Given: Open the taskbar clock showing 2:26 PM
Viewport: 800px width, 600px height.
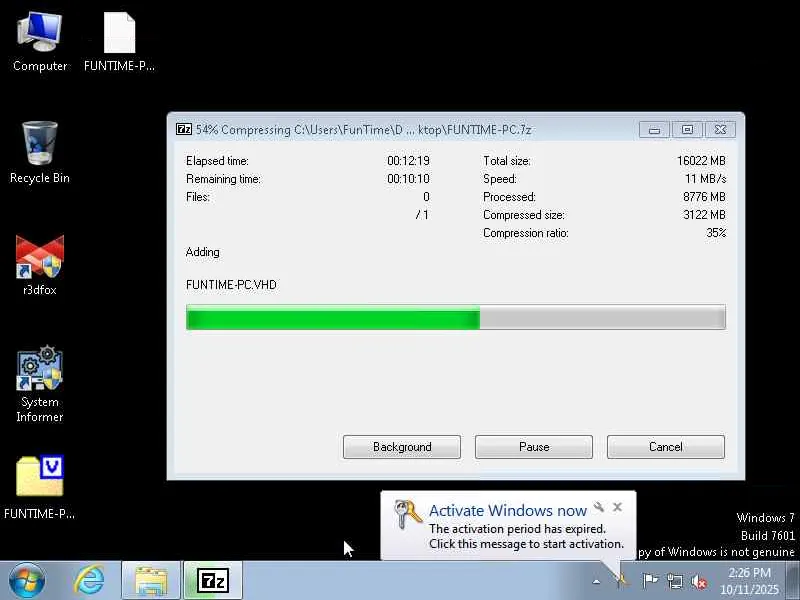Looking at the screenshot, I should tap(749, 581).
